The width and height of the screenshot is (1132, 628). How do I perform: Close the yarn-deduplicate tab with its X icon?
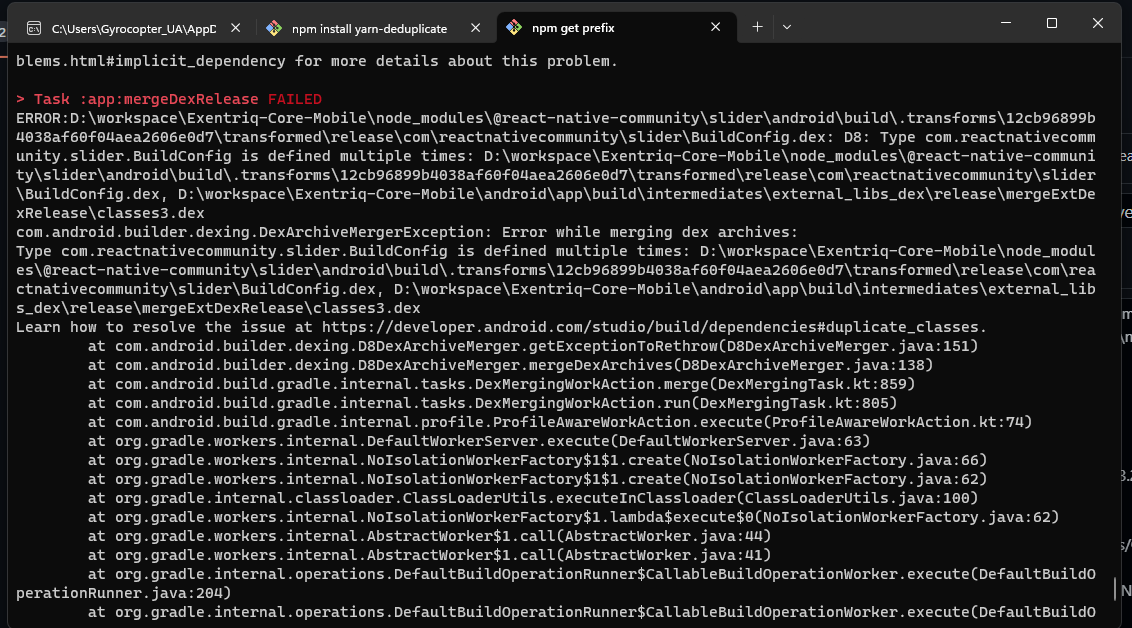[475, 28]
